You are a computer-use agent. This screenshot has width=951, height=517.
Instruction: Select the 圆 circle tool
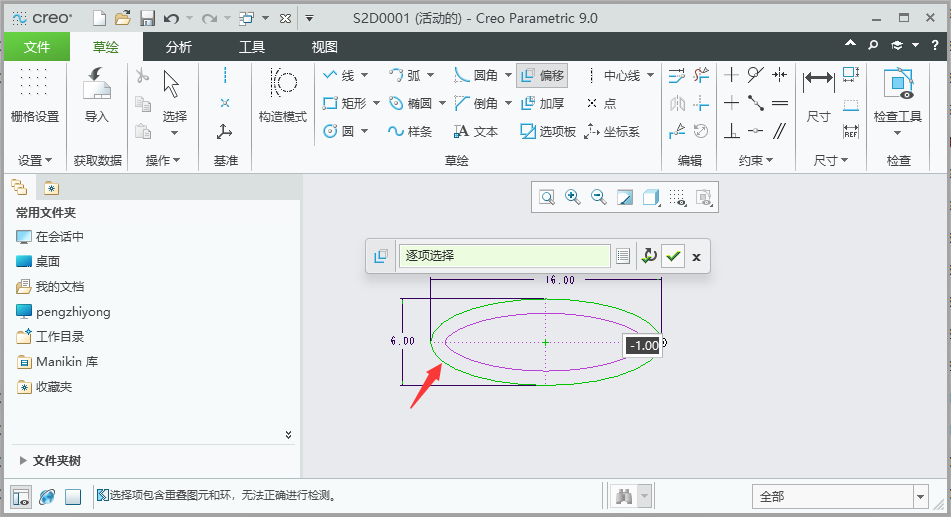tap(338, 131)
